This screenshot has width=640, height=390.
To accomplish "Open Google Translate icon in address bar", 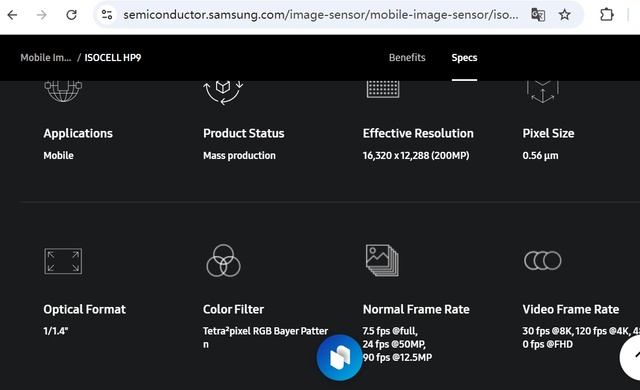I will point(538,15).
